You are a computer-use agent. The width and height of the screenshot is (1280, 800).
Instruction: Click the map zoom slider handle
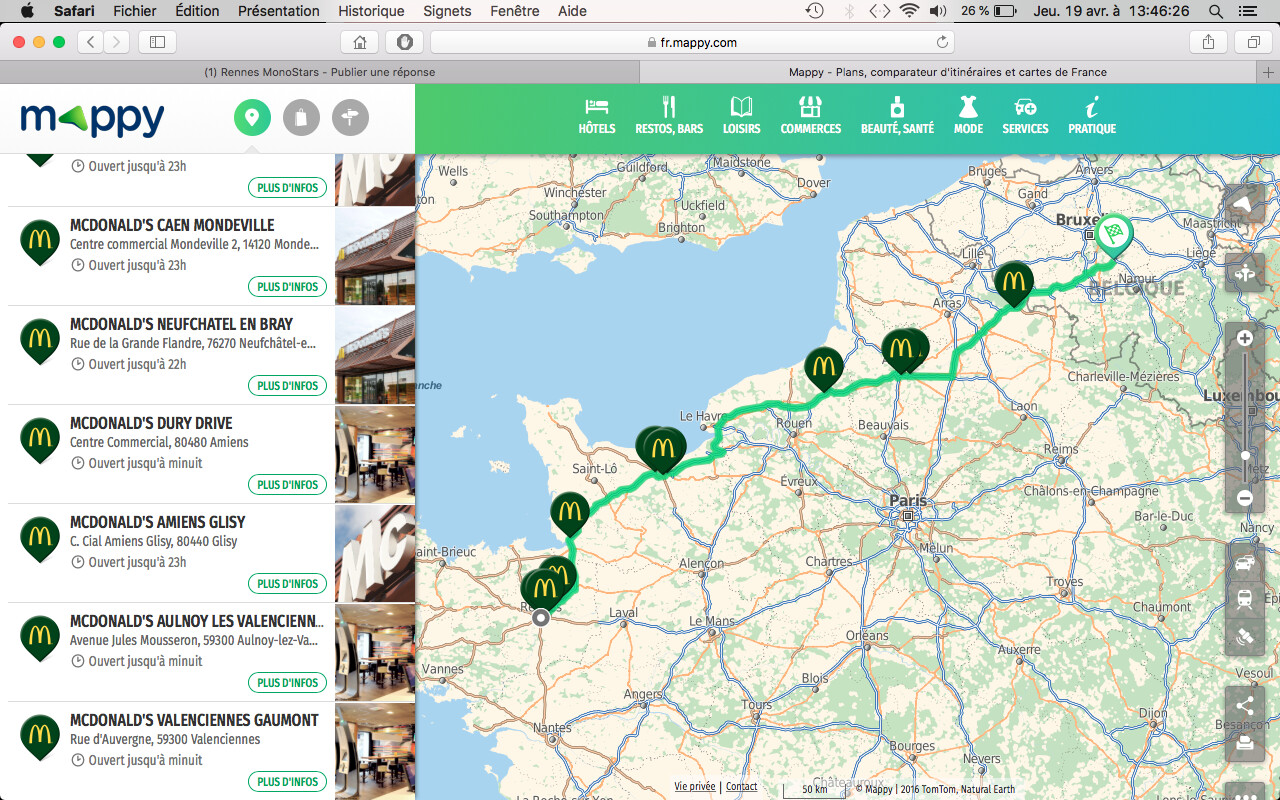coord(1246,455)
